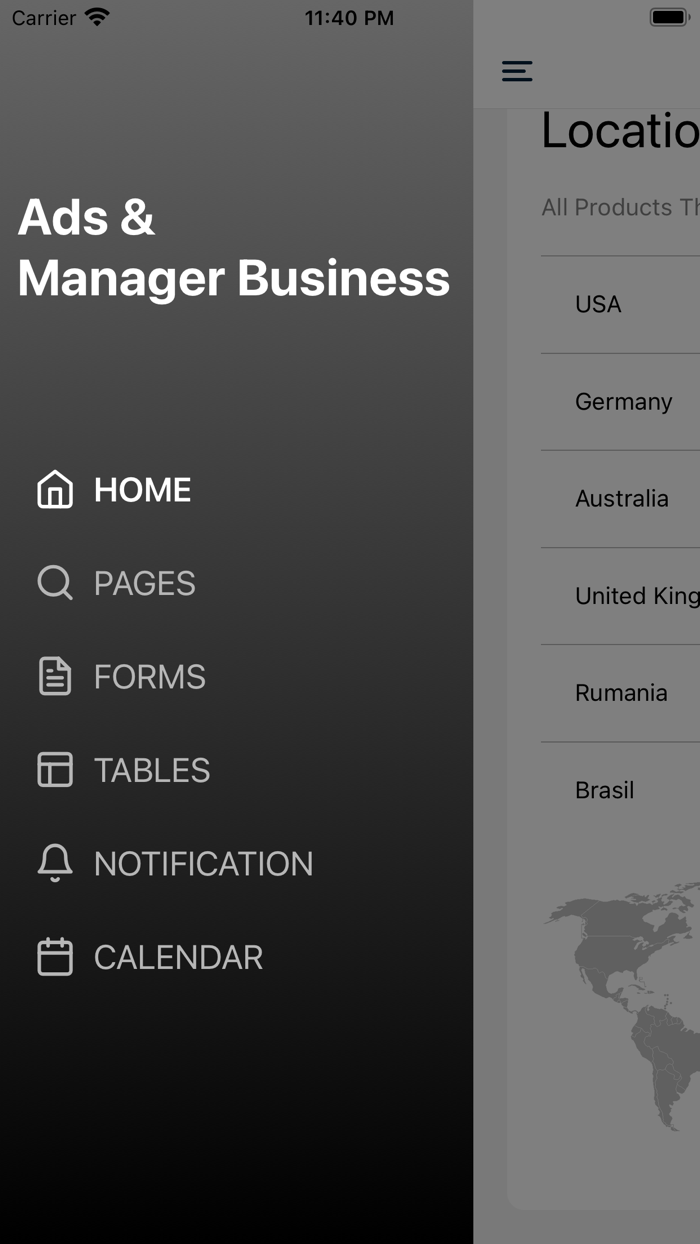The height and width of the screenshot is (1244, 700).
Task: Choose Australia in the locations list
Action: click(x=622, y=498)
